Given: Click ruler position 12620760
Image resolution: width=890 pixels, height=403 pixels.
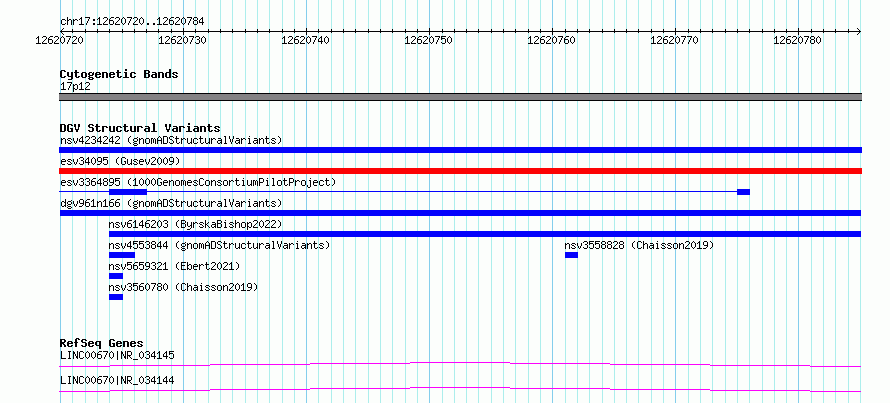Looking at the screenshot, I should [552, 40].
